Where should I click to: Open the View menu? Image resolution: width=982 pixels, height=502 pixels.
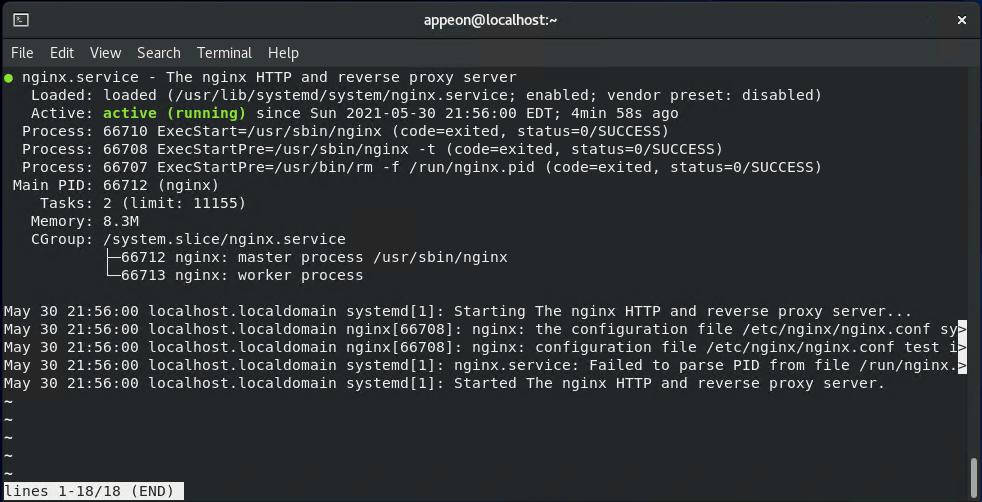tap(105, 53)
